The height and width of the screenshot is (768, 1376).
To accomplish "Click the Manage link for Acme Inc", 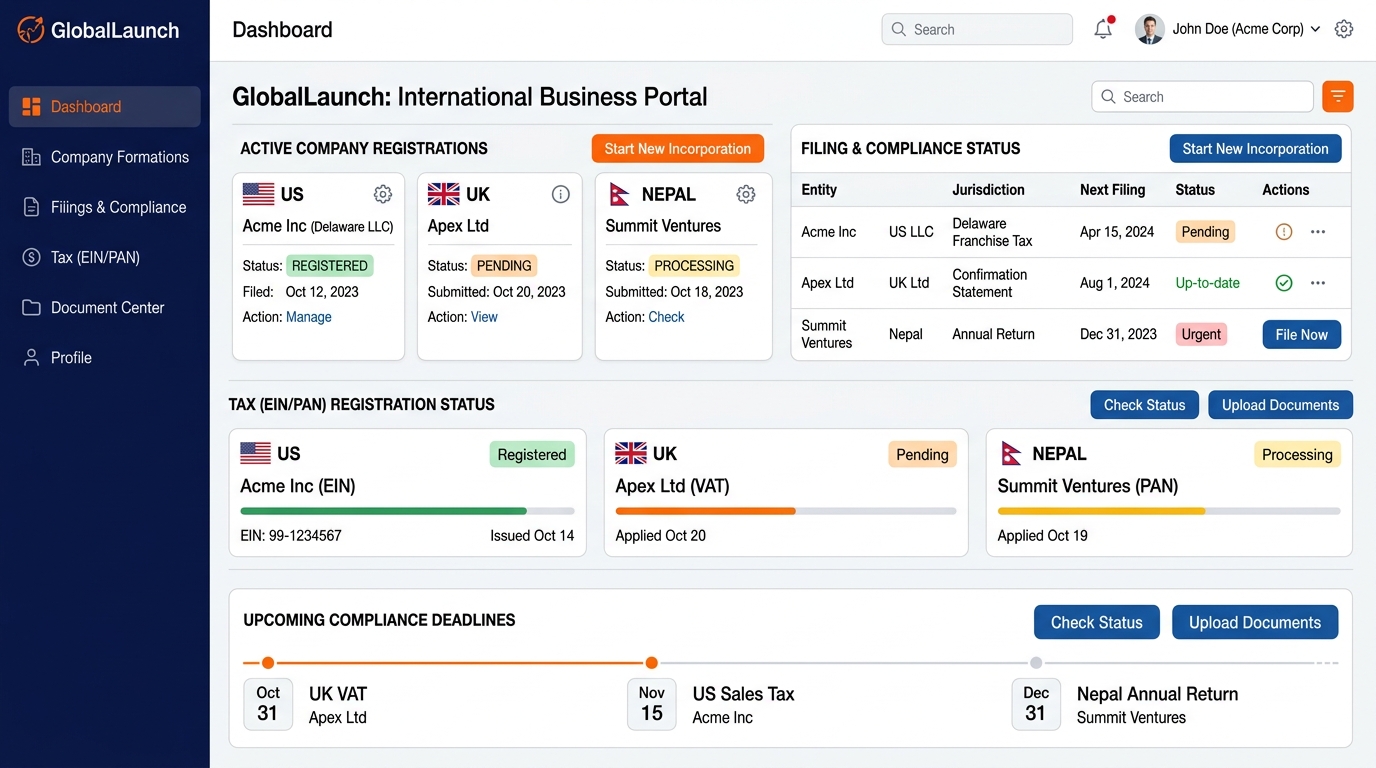I will click(309, 317).
